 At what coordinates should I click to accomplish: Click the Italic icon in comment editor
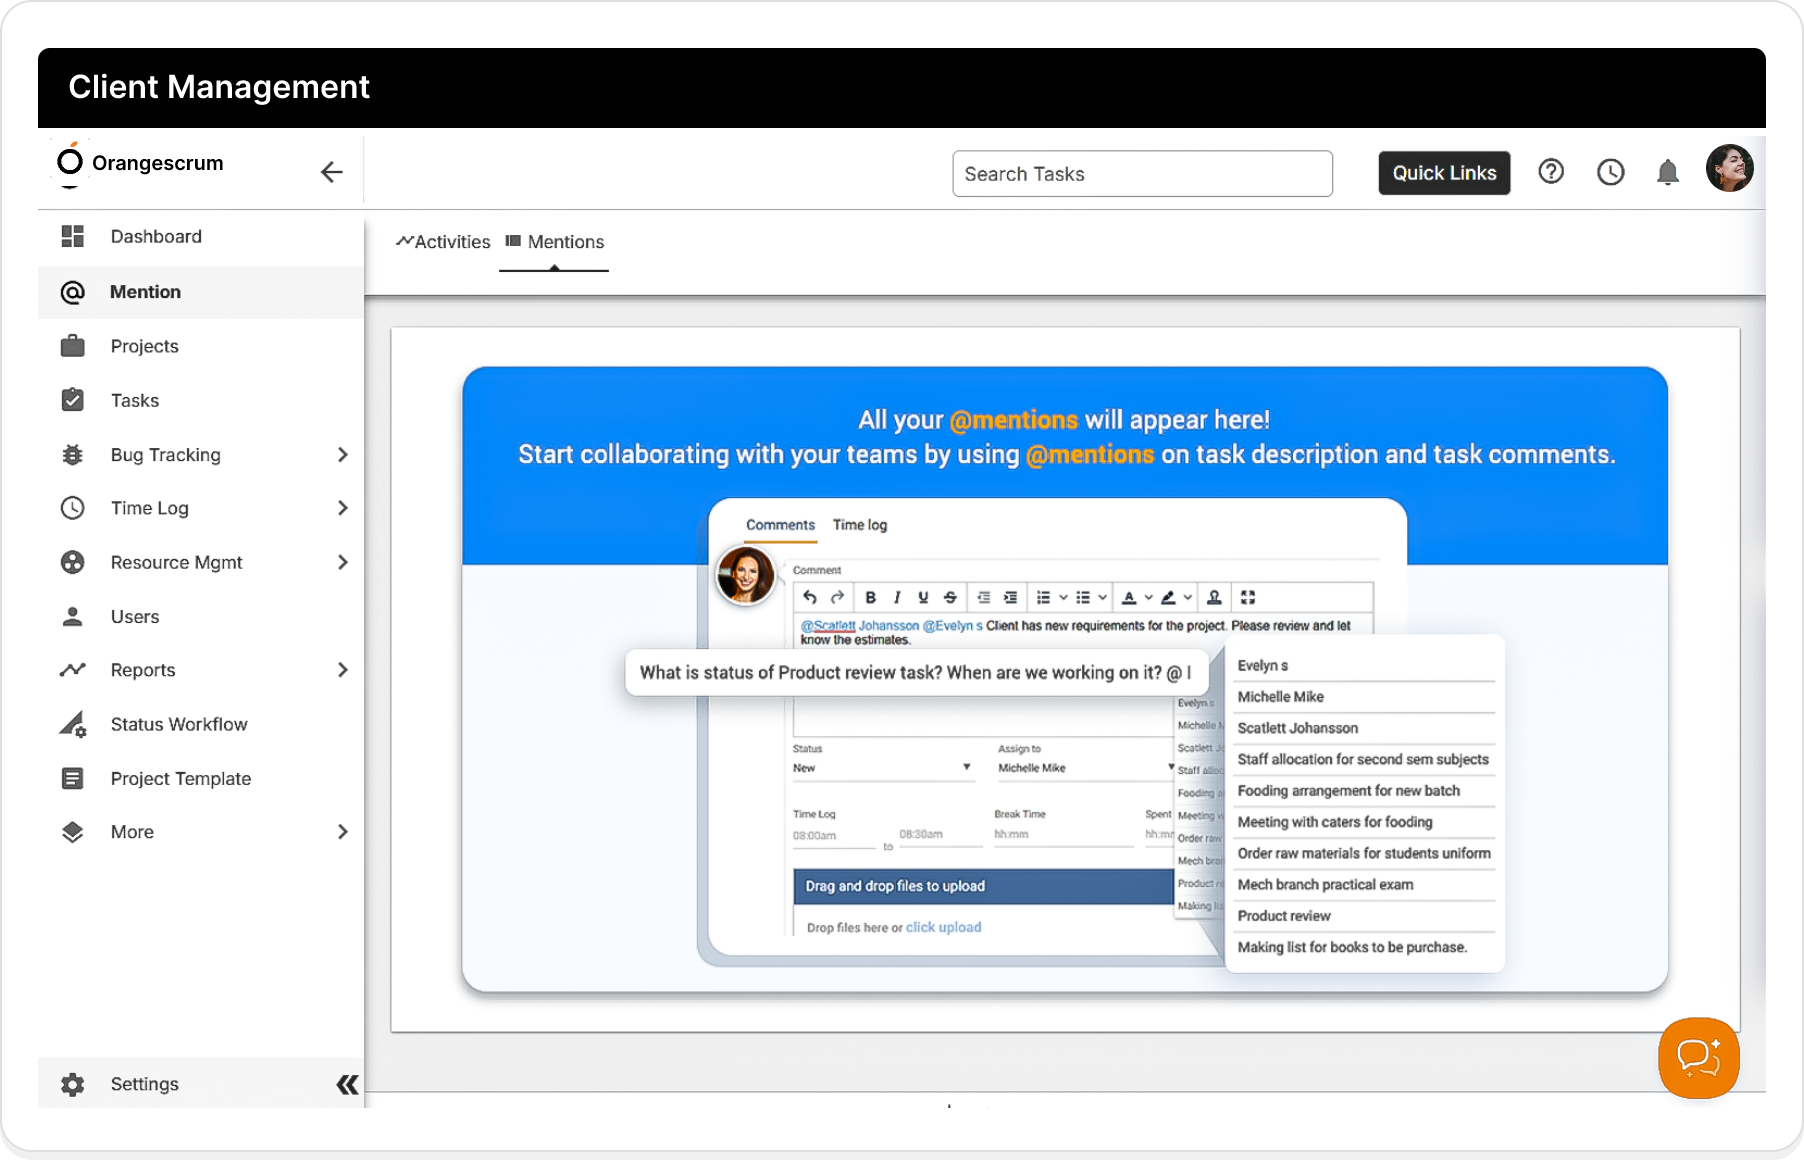click(x=897, y=597)
